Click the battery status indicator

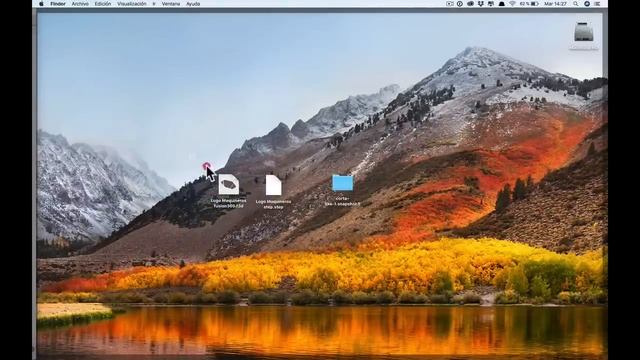pos(529,4)
